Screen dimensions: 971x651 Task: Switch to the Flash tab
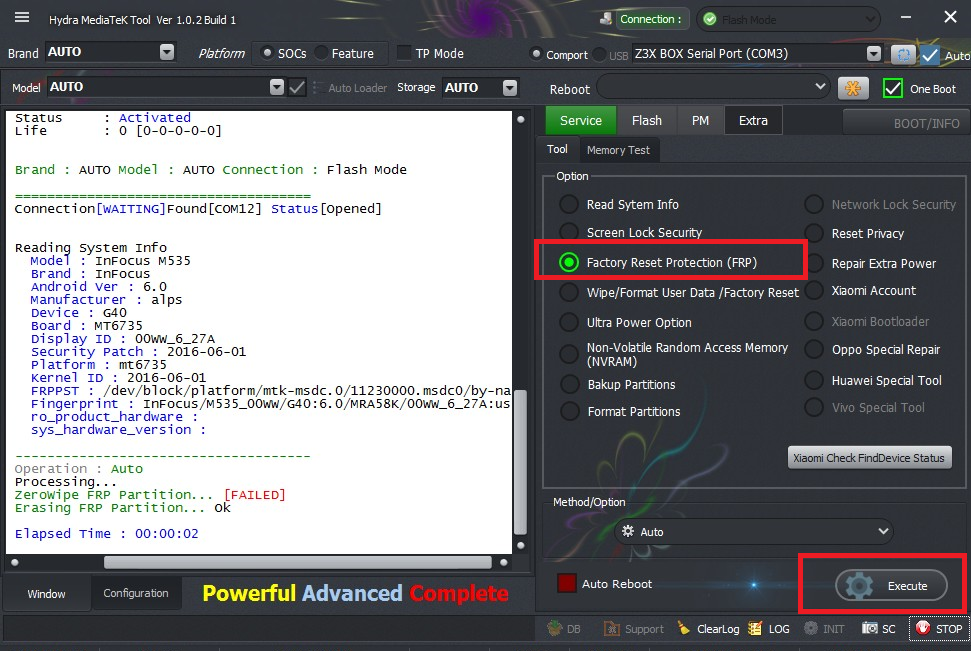point(647,120)
